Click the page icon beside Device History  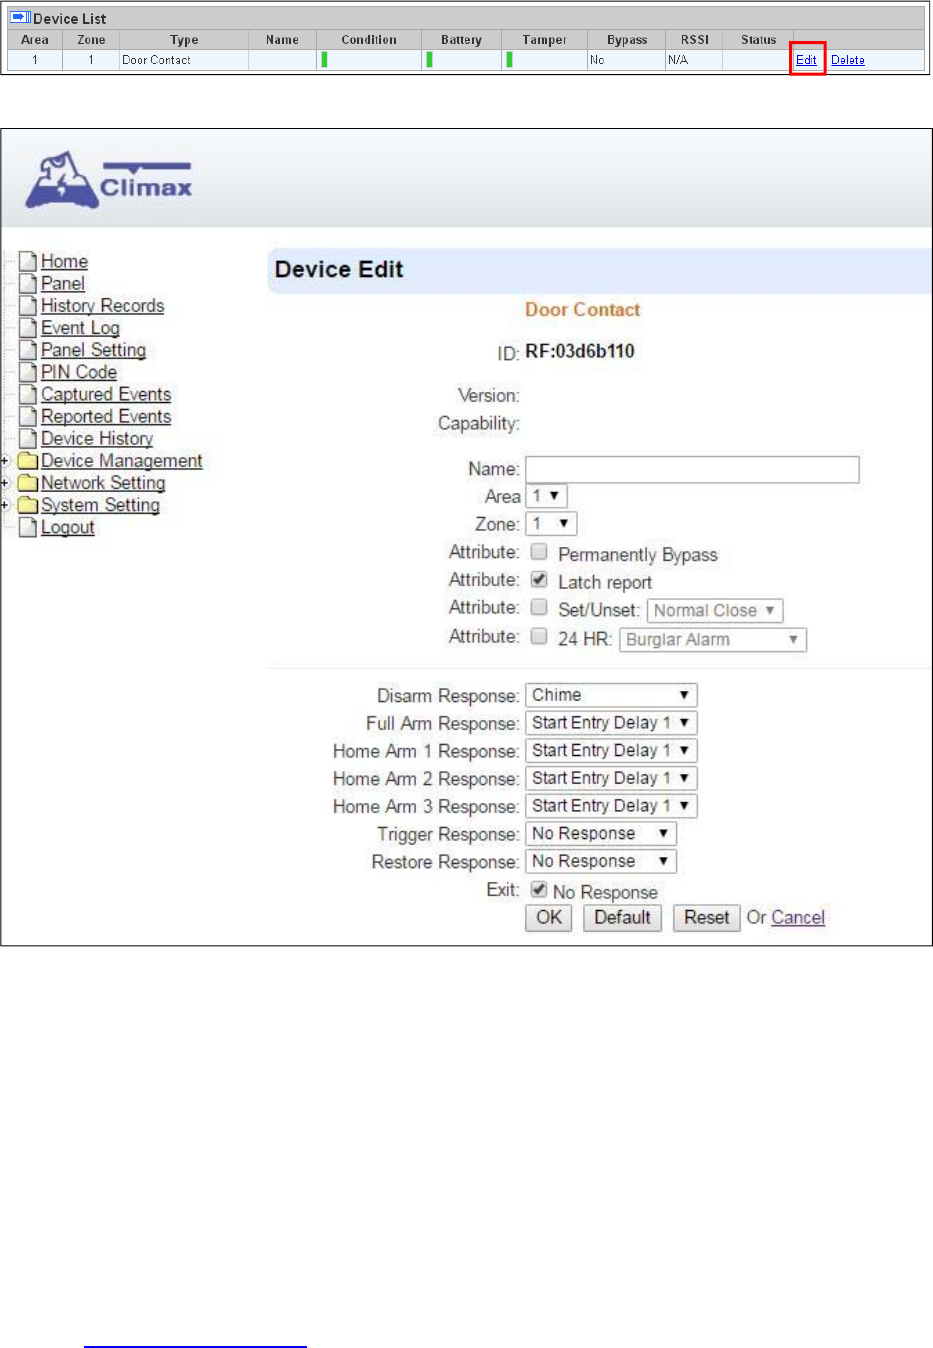click(28, 438)
